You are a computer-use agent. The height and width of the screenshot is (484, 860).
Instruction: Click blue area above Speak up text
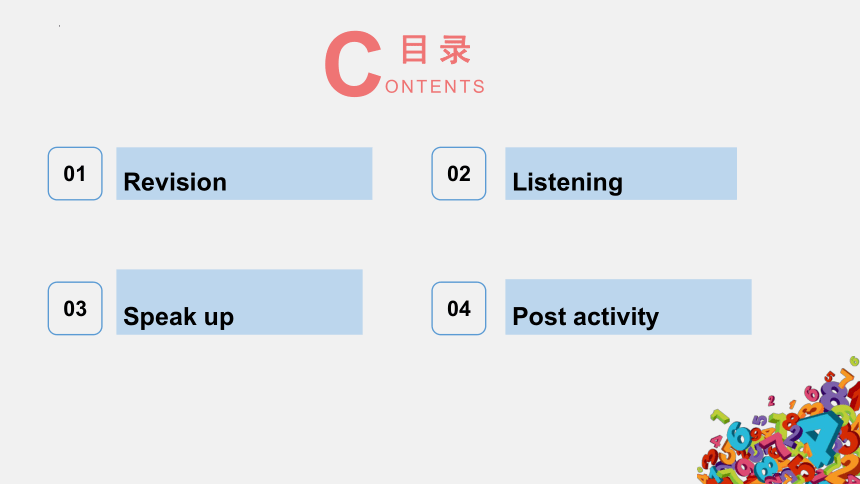239,285
